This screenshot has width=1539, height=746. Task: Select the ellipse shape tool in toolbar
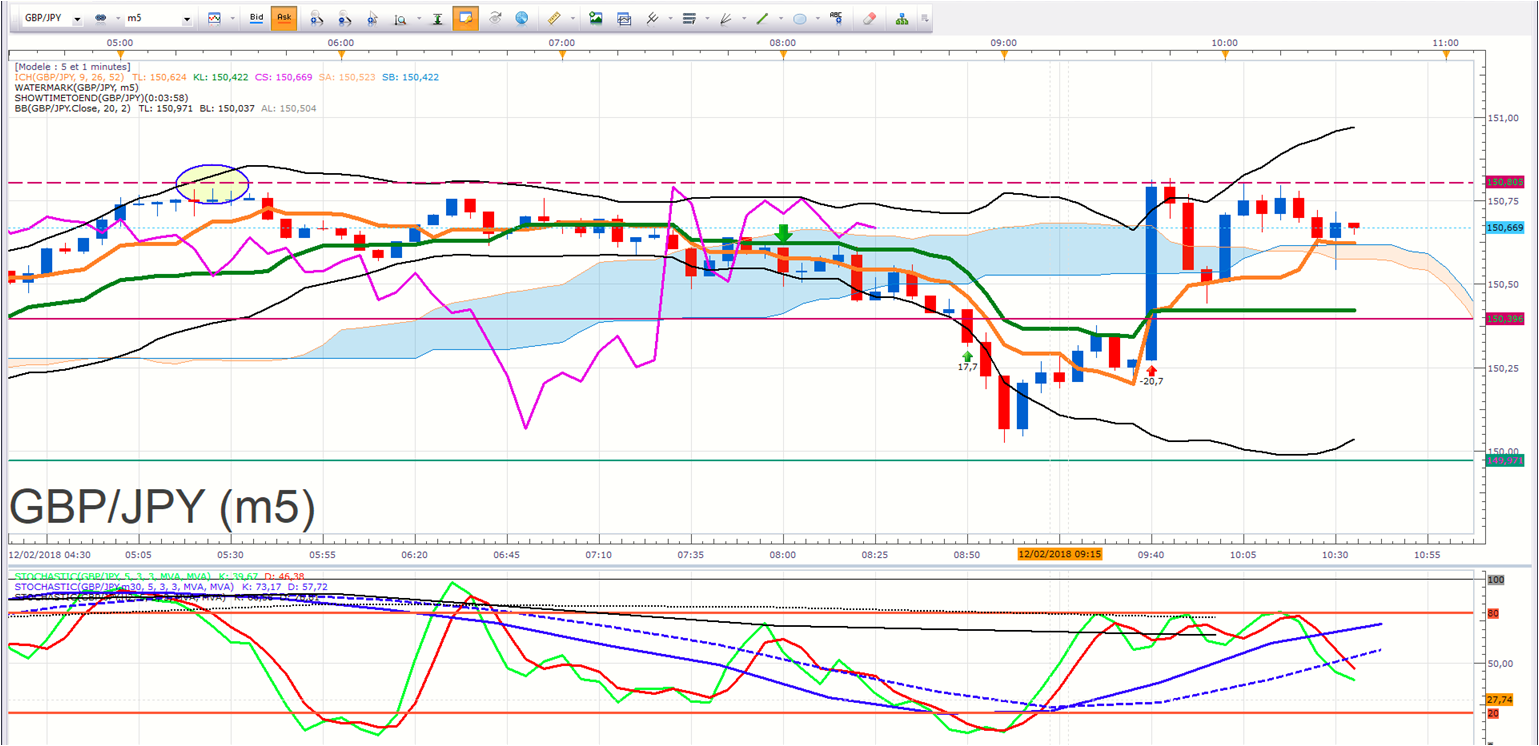[800, 18]
